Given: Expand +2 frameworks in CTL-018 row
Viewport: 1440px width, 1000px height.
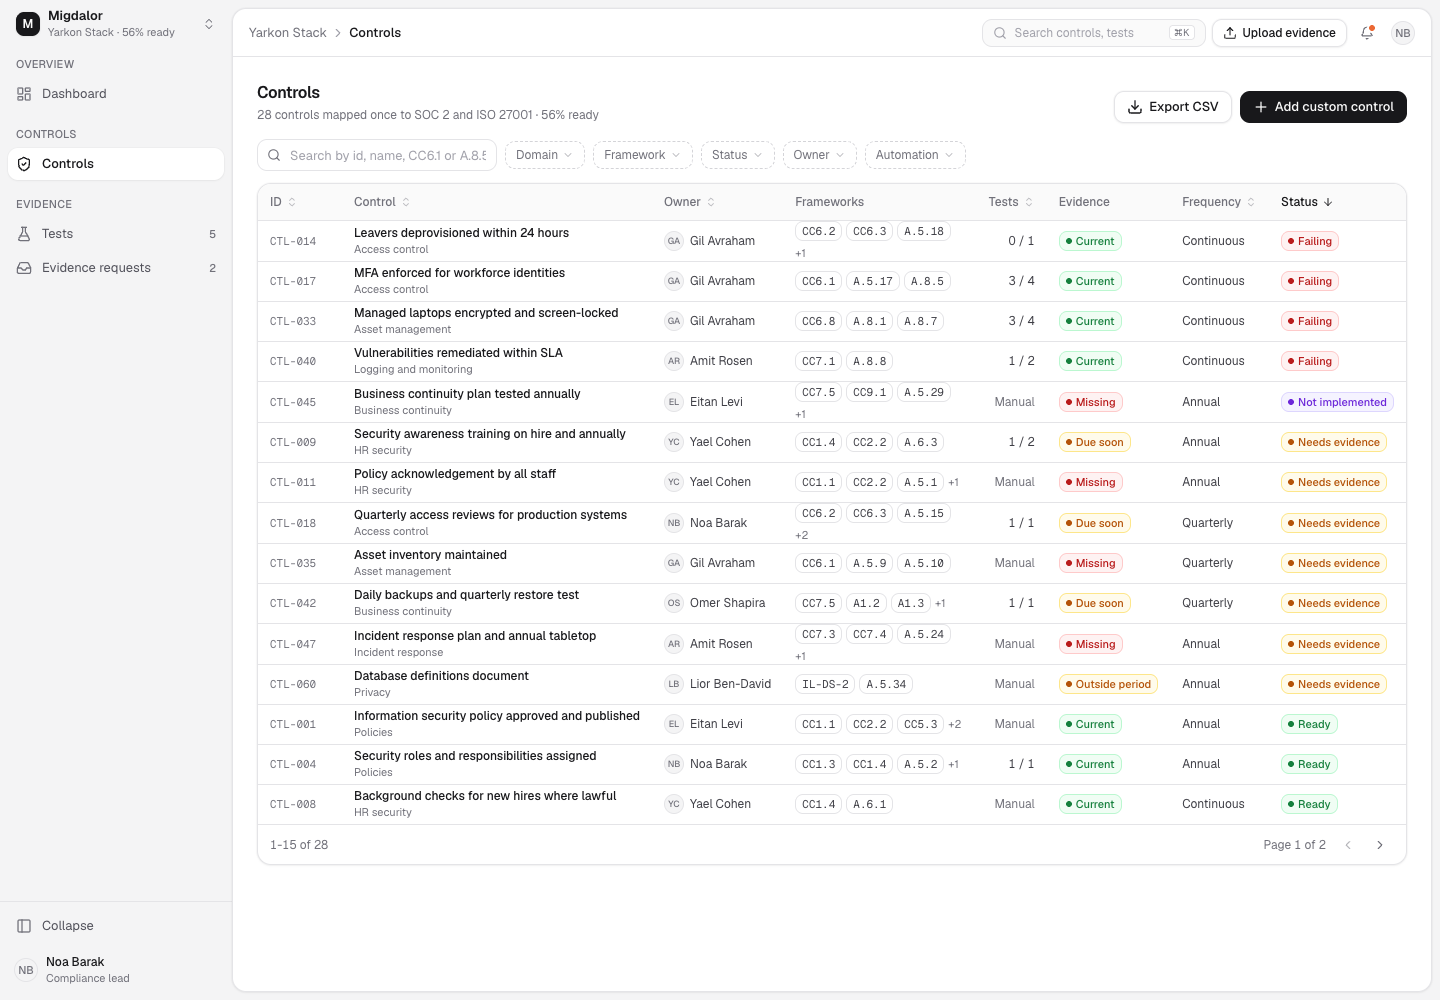Looking at the screenshot, I should tap(802, 535).
